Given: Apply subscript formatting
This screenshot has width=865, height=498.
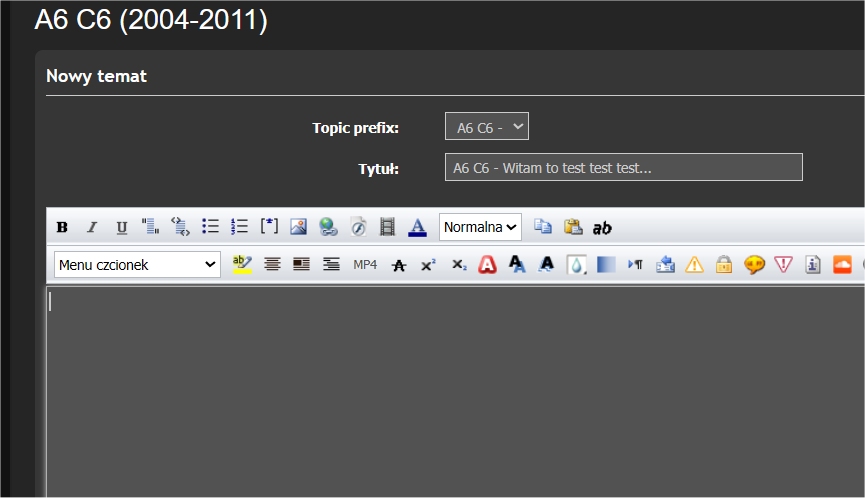Looking at the screenshot, I should click(x=459, y=265).
